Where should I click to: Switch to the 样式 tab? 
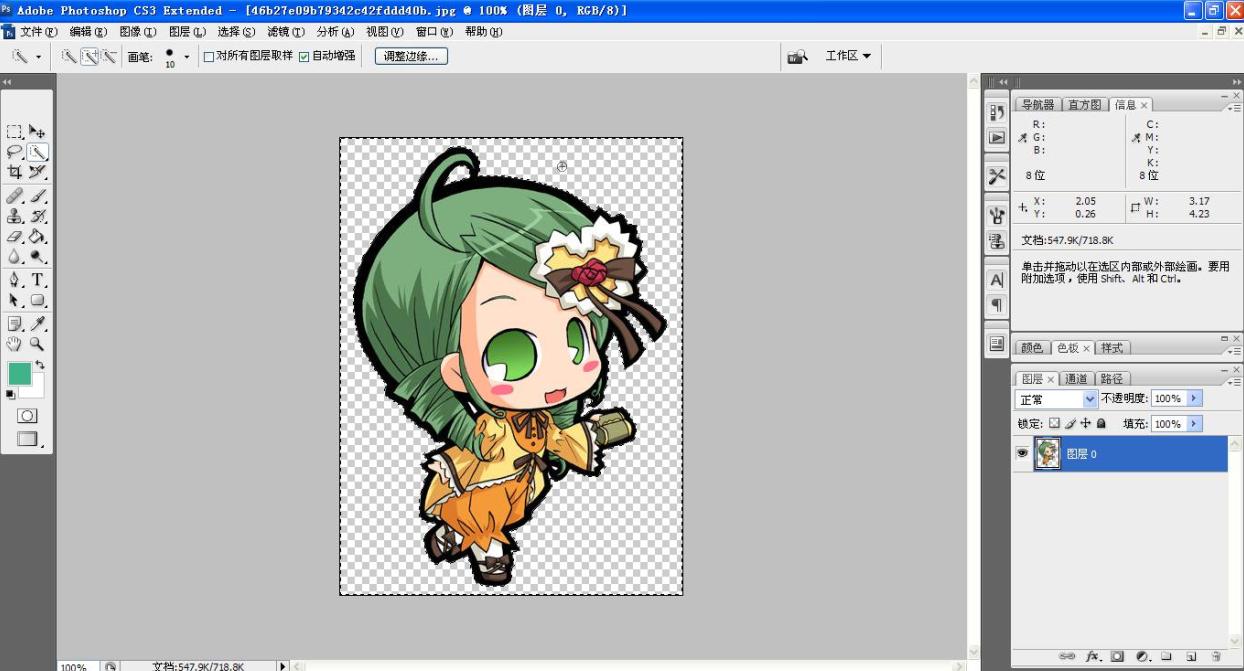coord(1112,348)
